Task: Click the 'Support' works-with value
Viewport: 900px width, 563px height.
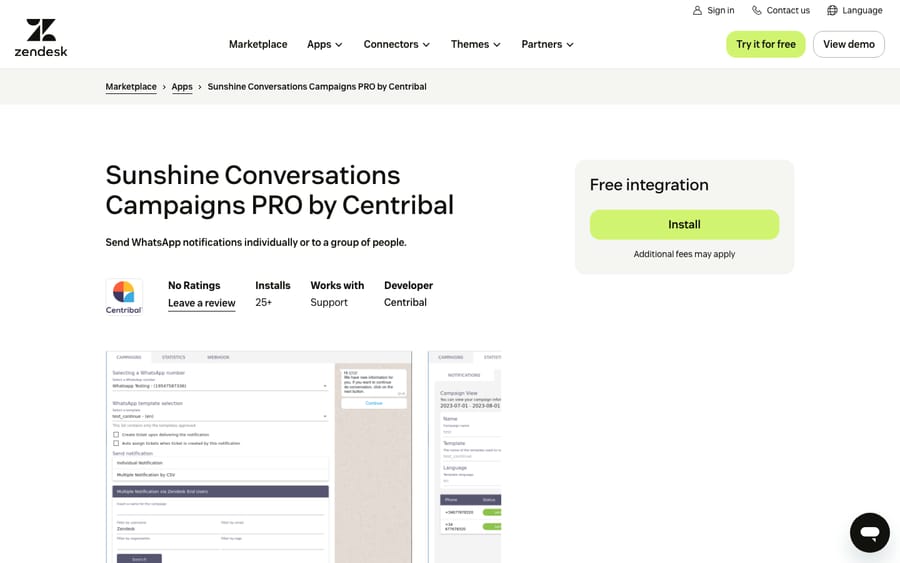Action: pyautogui.click(x=329, y=302)
